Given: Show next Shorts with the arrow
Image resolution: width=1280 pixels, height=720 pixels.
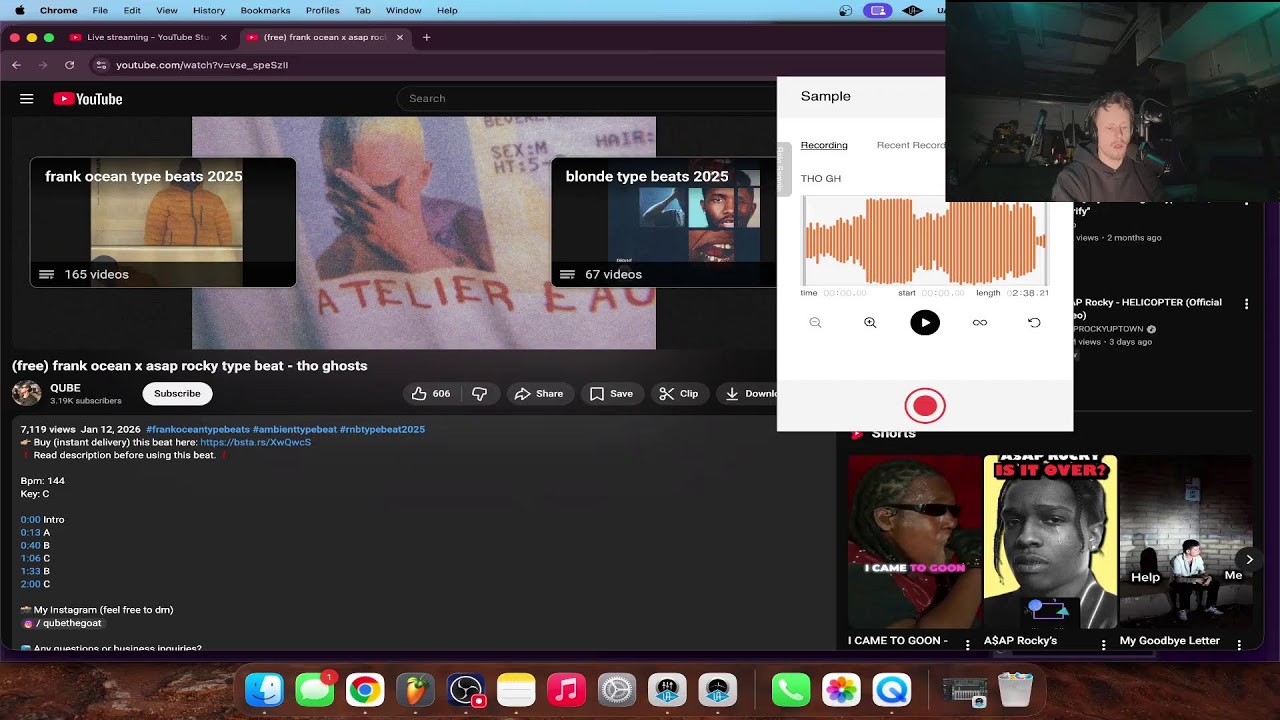Looking at the screenshot, I should (1249, 560).
